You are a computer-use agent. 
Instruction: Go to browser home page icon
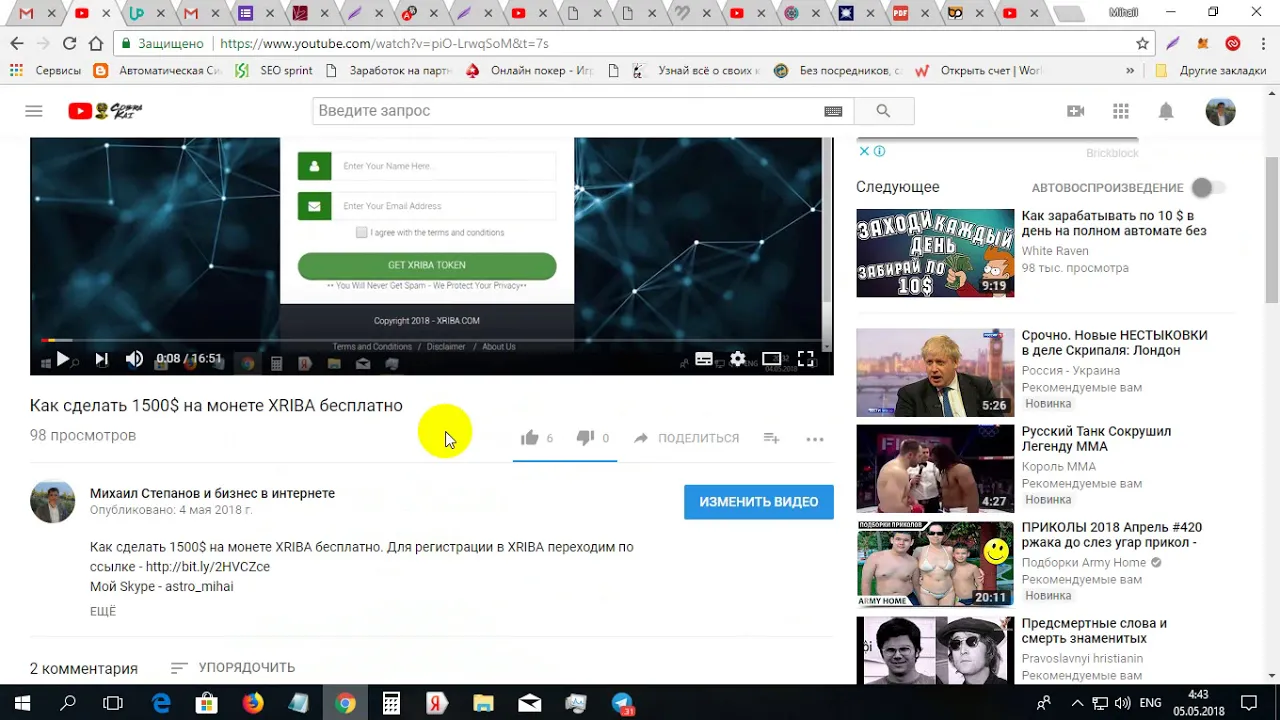(x=96, y=44)
